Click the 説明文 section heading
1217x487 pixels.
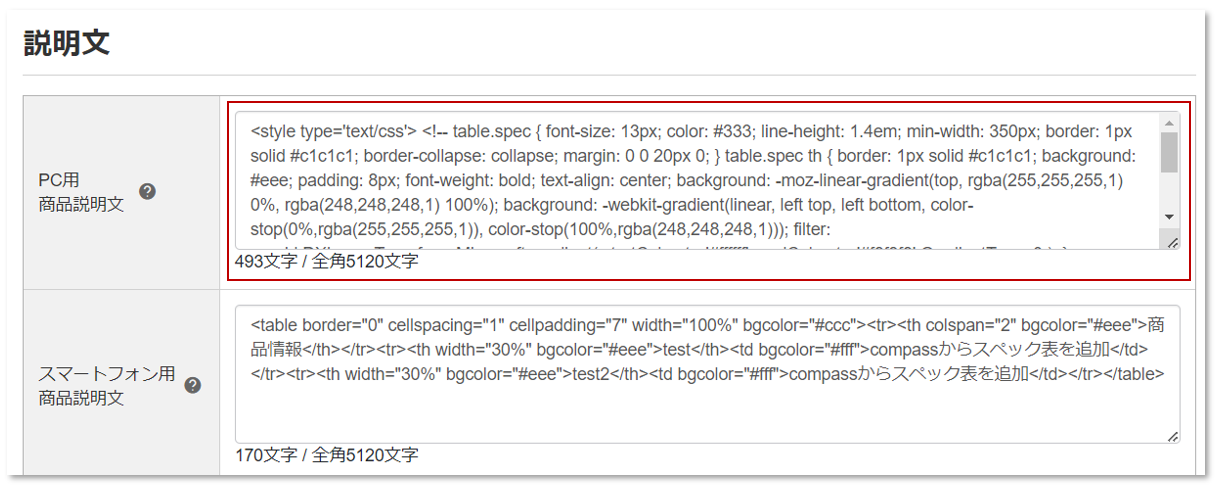point(66,43)
